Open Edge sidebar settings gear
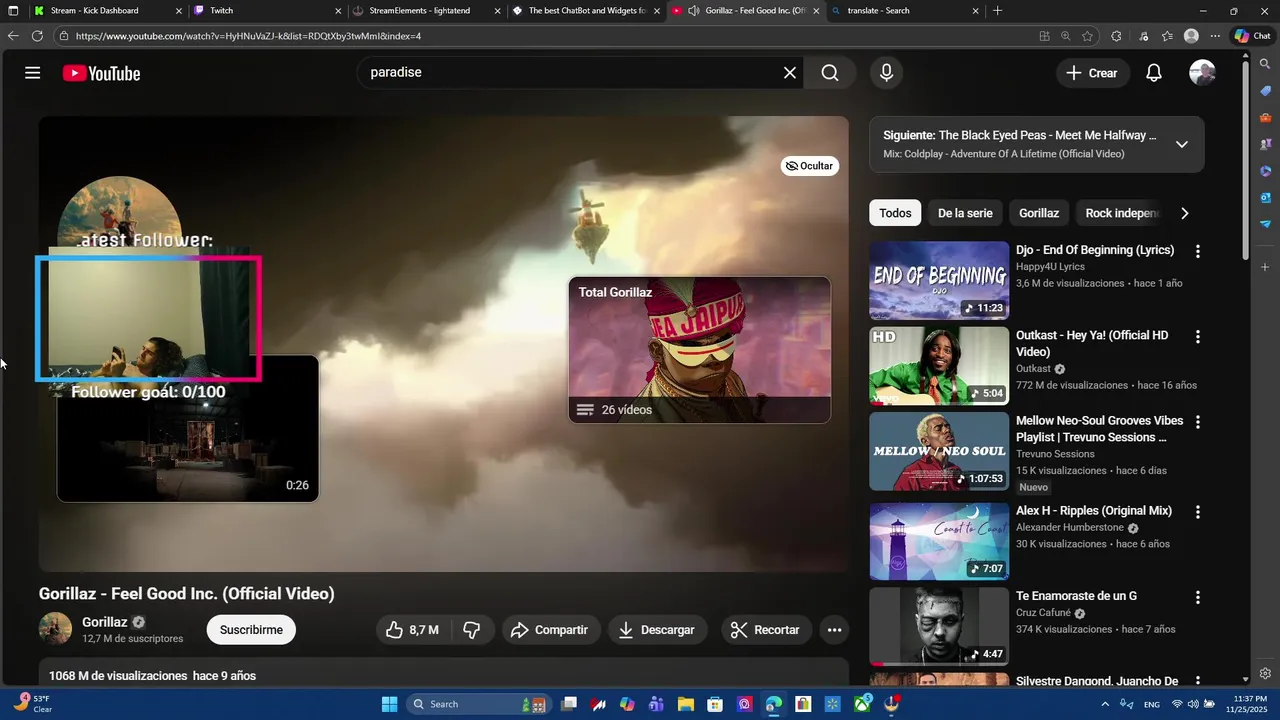The image size is (1280, 720). tap(1265, 673)
